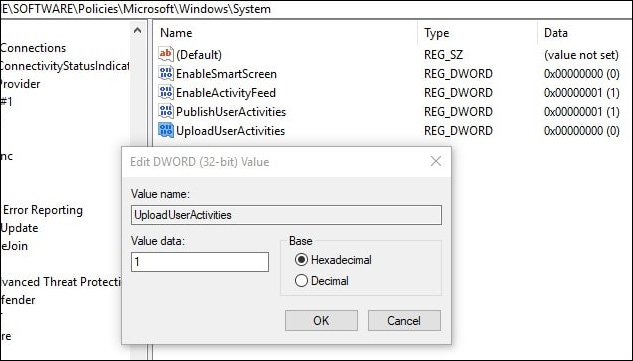This screenshot has width=633, height=361.
Task: Select the PublishUserActivities value name
Action: 231,111
